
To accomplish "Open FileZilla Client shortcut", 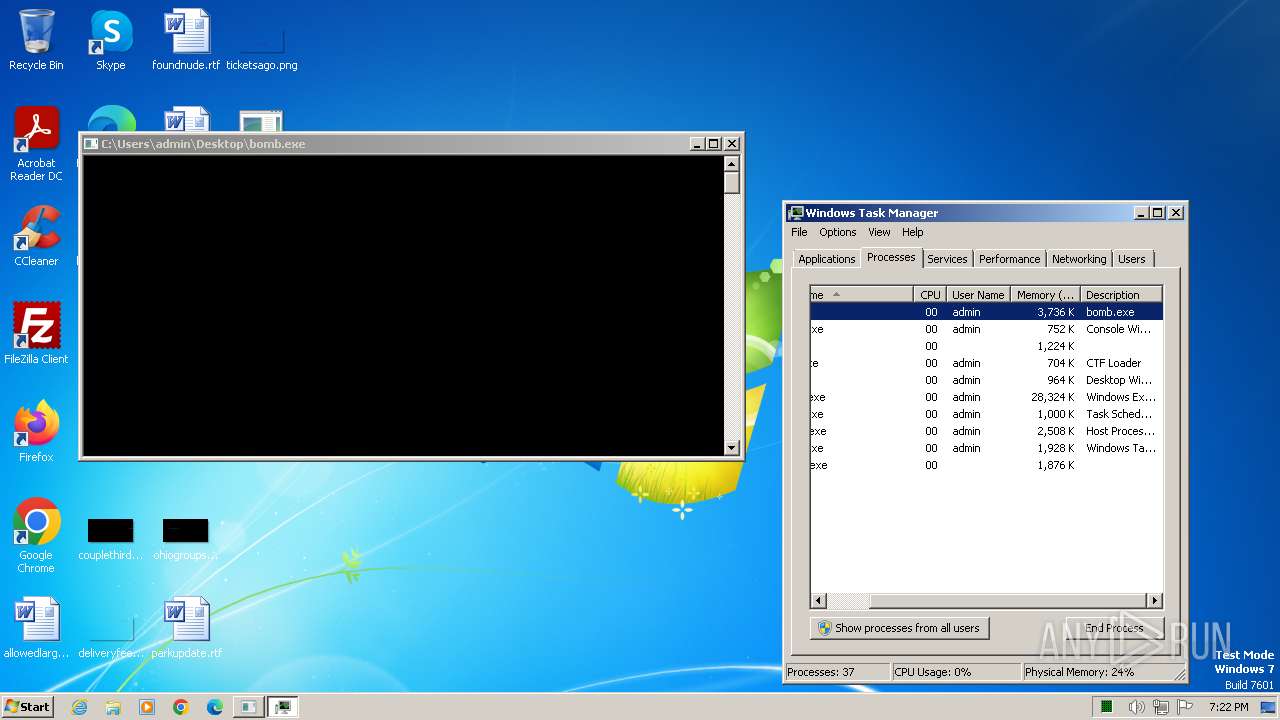I will (36, 333).
